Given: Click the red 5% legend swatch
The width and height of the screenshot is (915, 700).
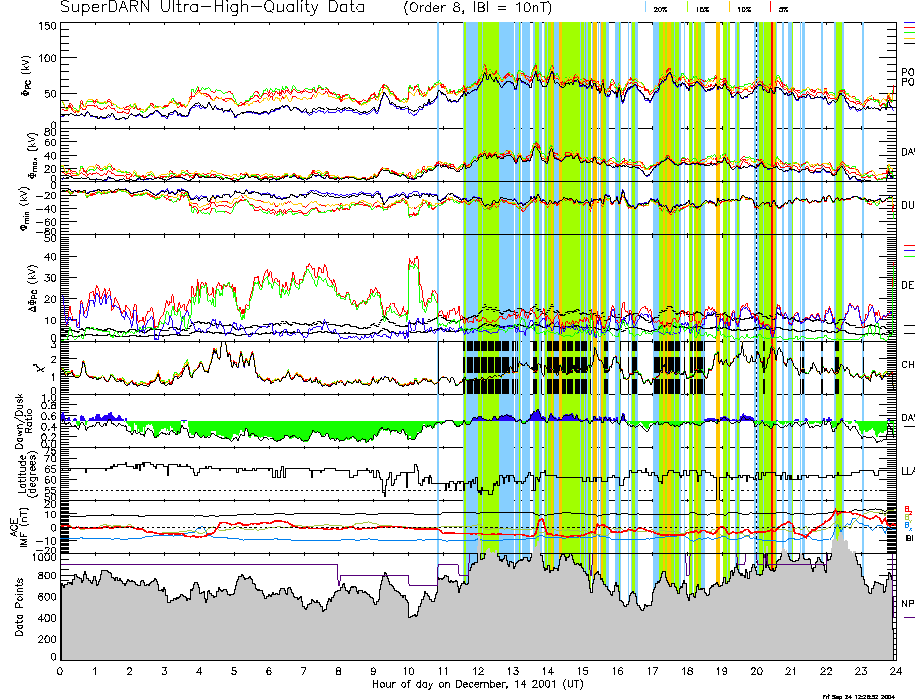Looking at the screenshot, I should 771,8.
